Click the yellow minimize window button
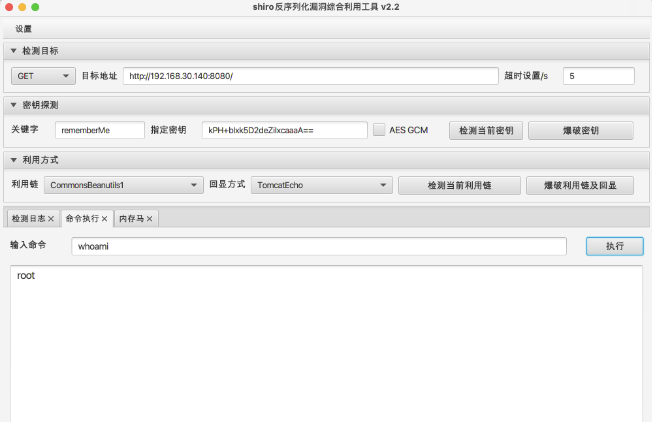652x422 pixels. click(22, 7)
